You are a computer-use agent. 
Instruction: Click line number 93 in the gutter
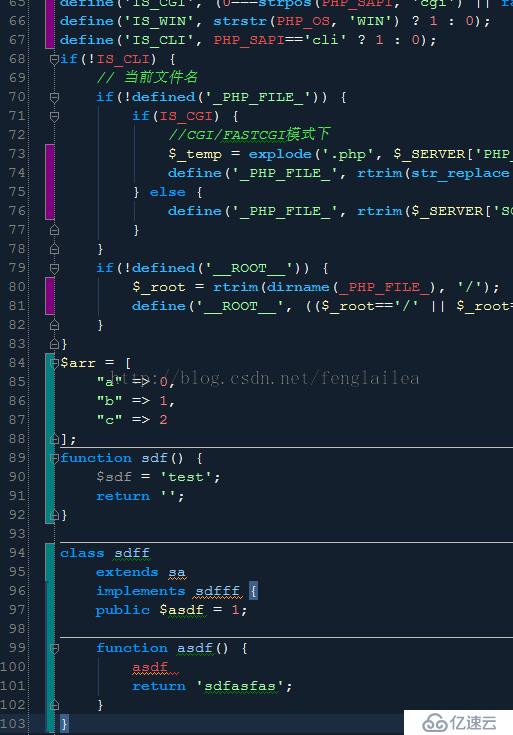click(x=17, y=534)
